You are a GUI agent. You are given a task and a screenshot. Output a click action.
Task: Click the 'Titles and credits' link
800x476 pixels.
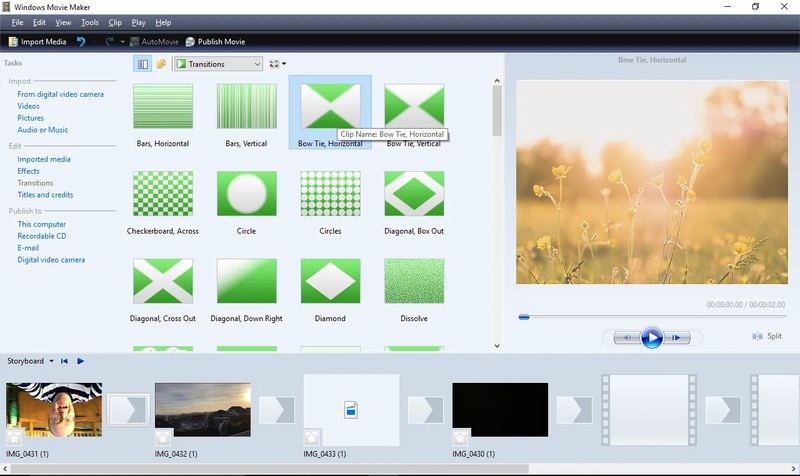[x=45, y=195]
